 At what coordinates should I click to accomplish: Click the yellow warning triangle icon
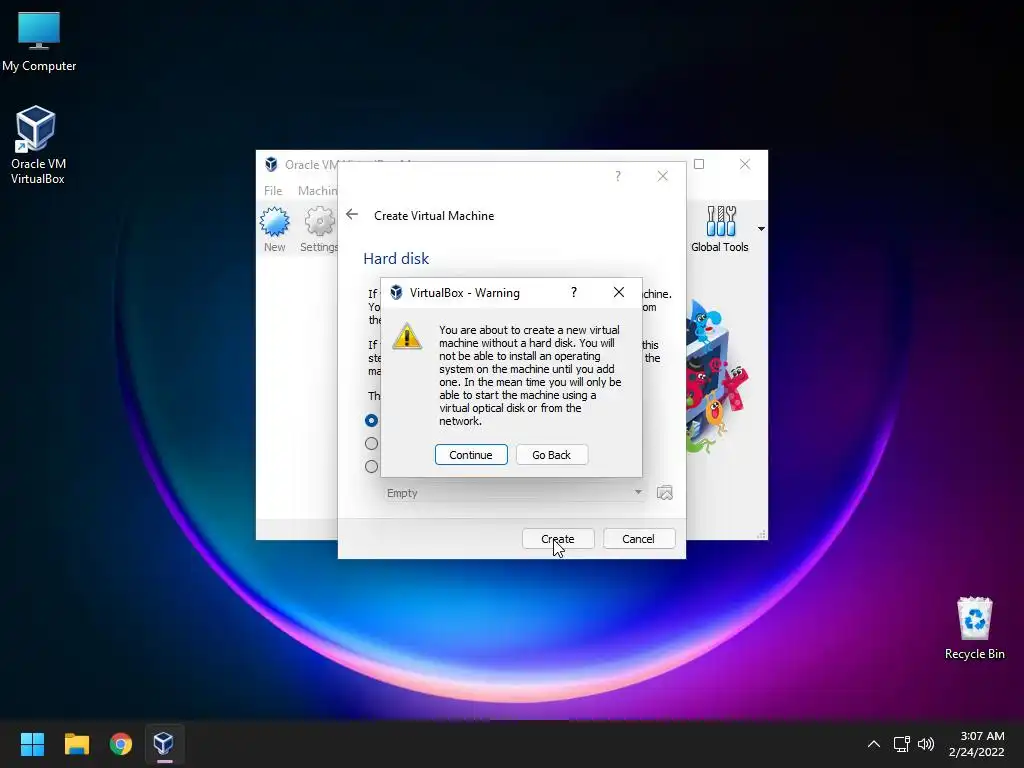[x=407, y=336]
